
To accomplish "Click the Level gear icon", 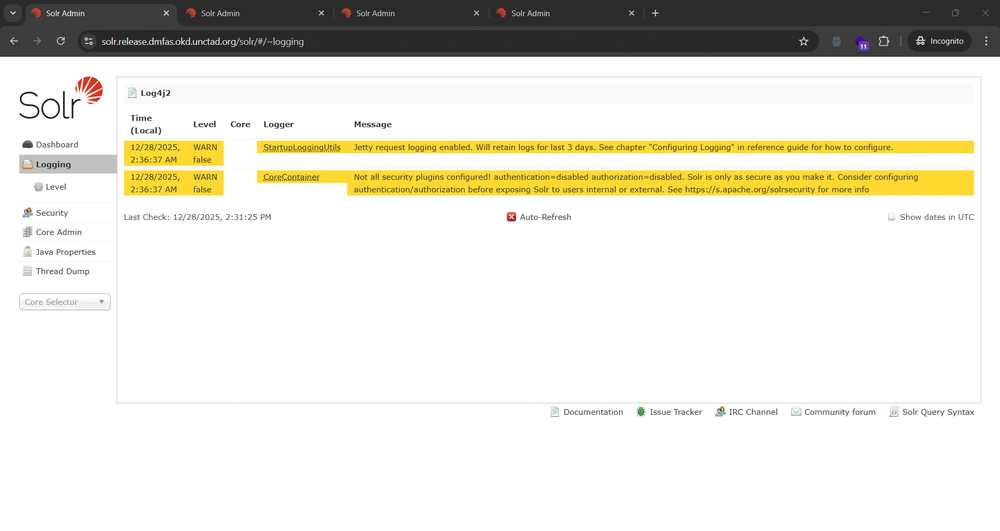I will [38, 187].
